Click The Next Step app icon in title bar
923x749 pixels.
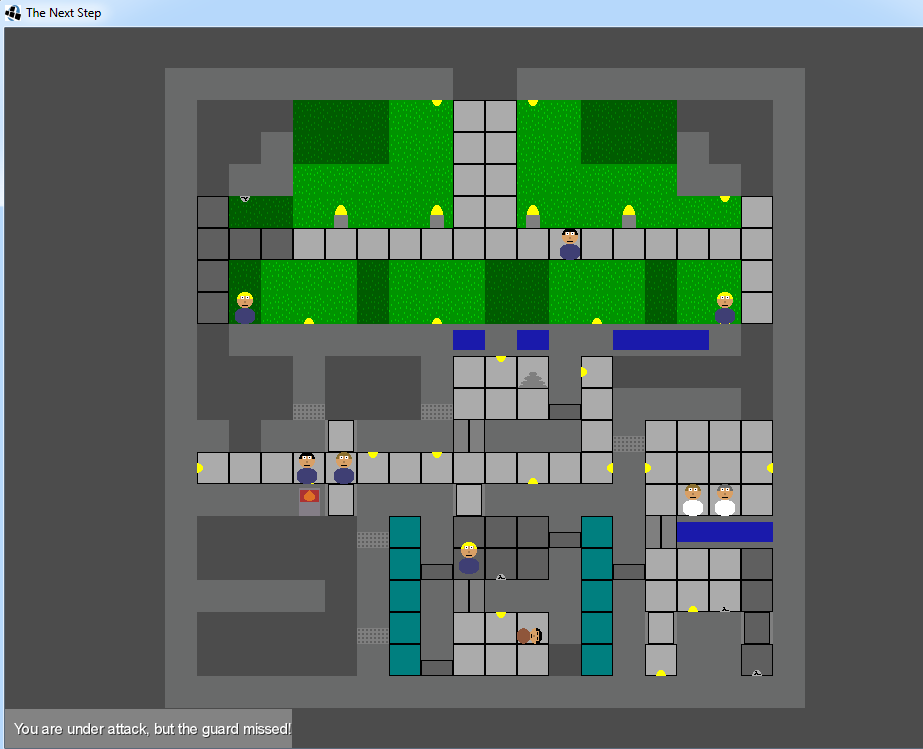[x=12, y=12]
